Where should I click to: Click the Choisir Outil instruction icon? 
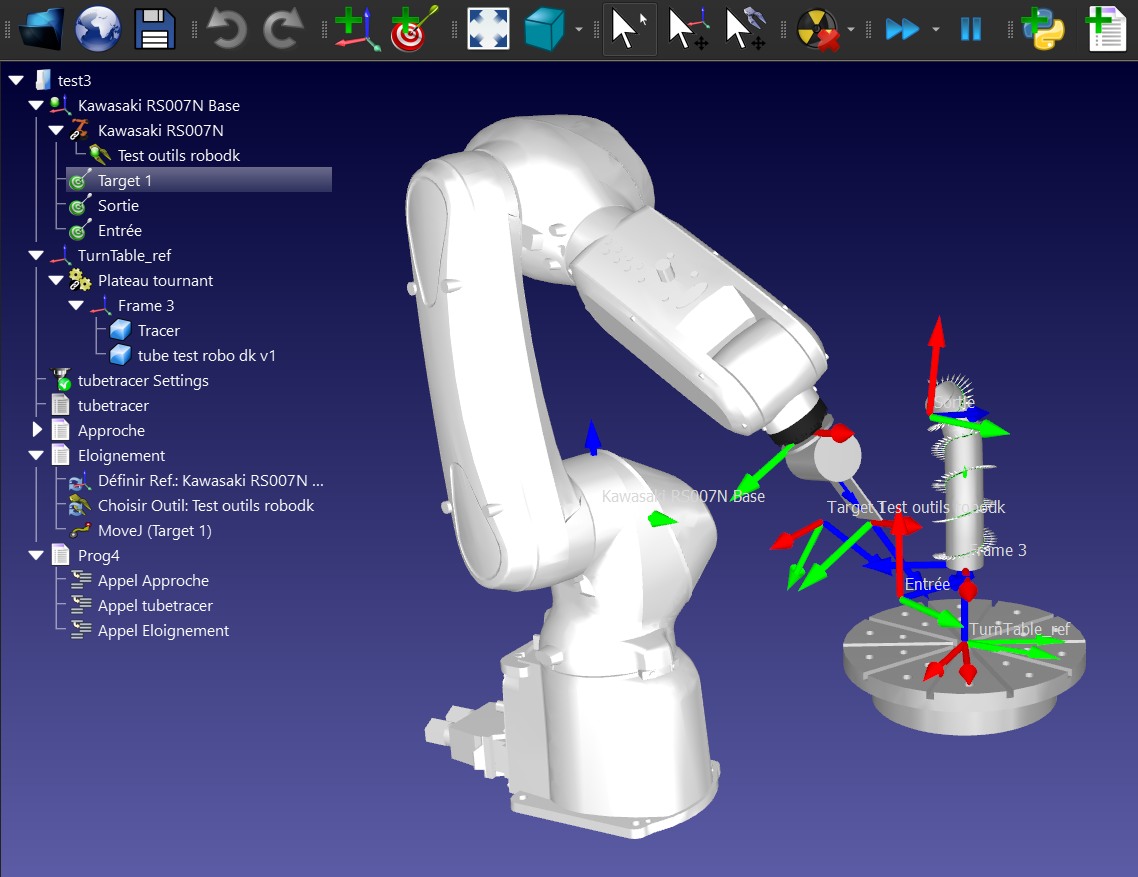(x=79, y=506)
